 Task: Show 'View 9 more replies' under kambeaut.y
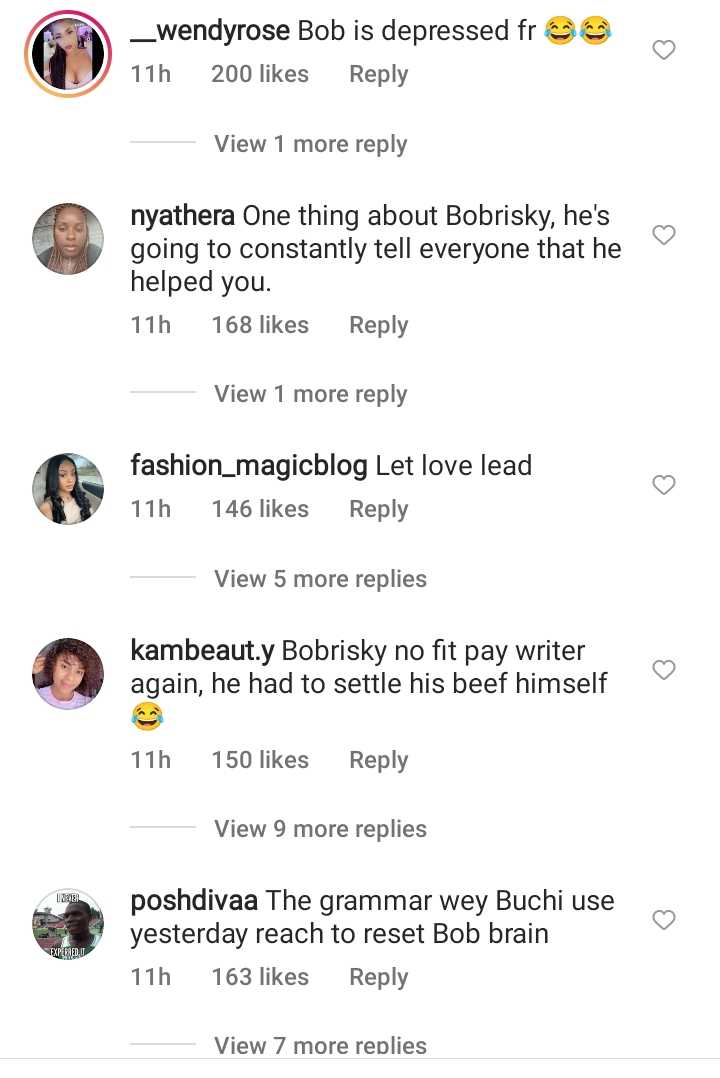tap(320, 829)
